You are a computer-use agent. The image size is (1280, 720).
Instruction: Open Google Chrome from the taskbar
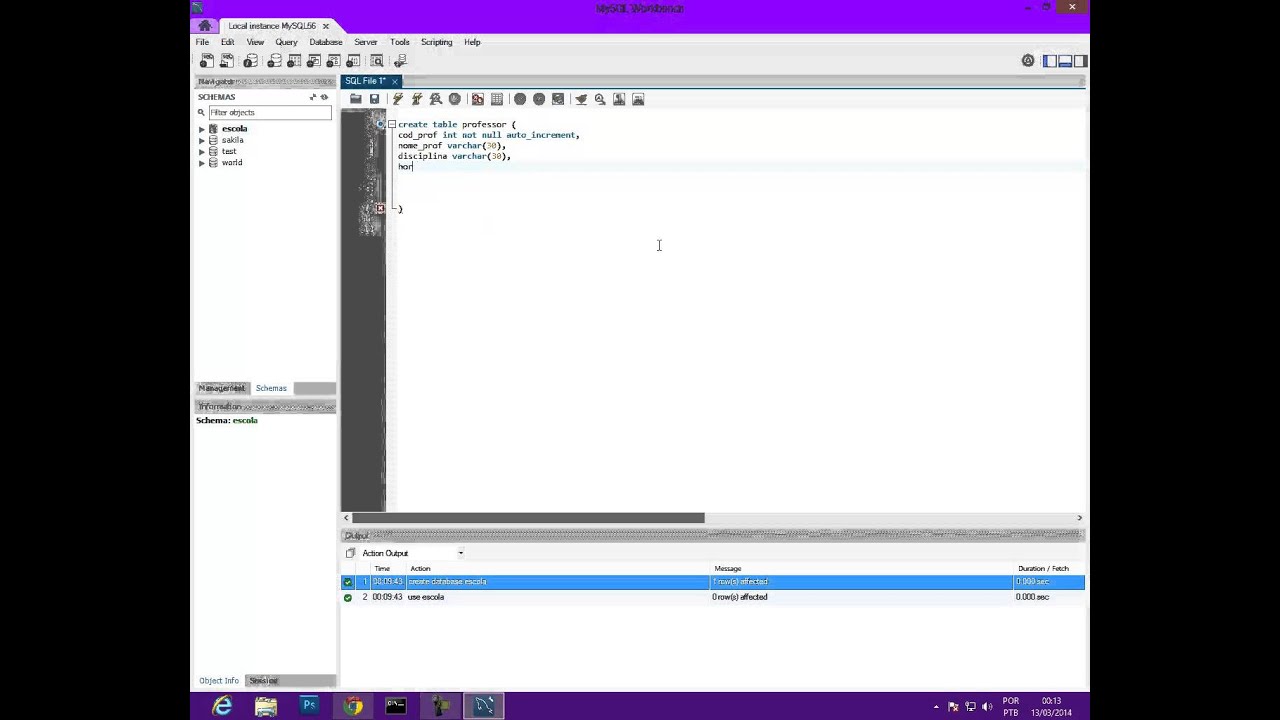353,706
